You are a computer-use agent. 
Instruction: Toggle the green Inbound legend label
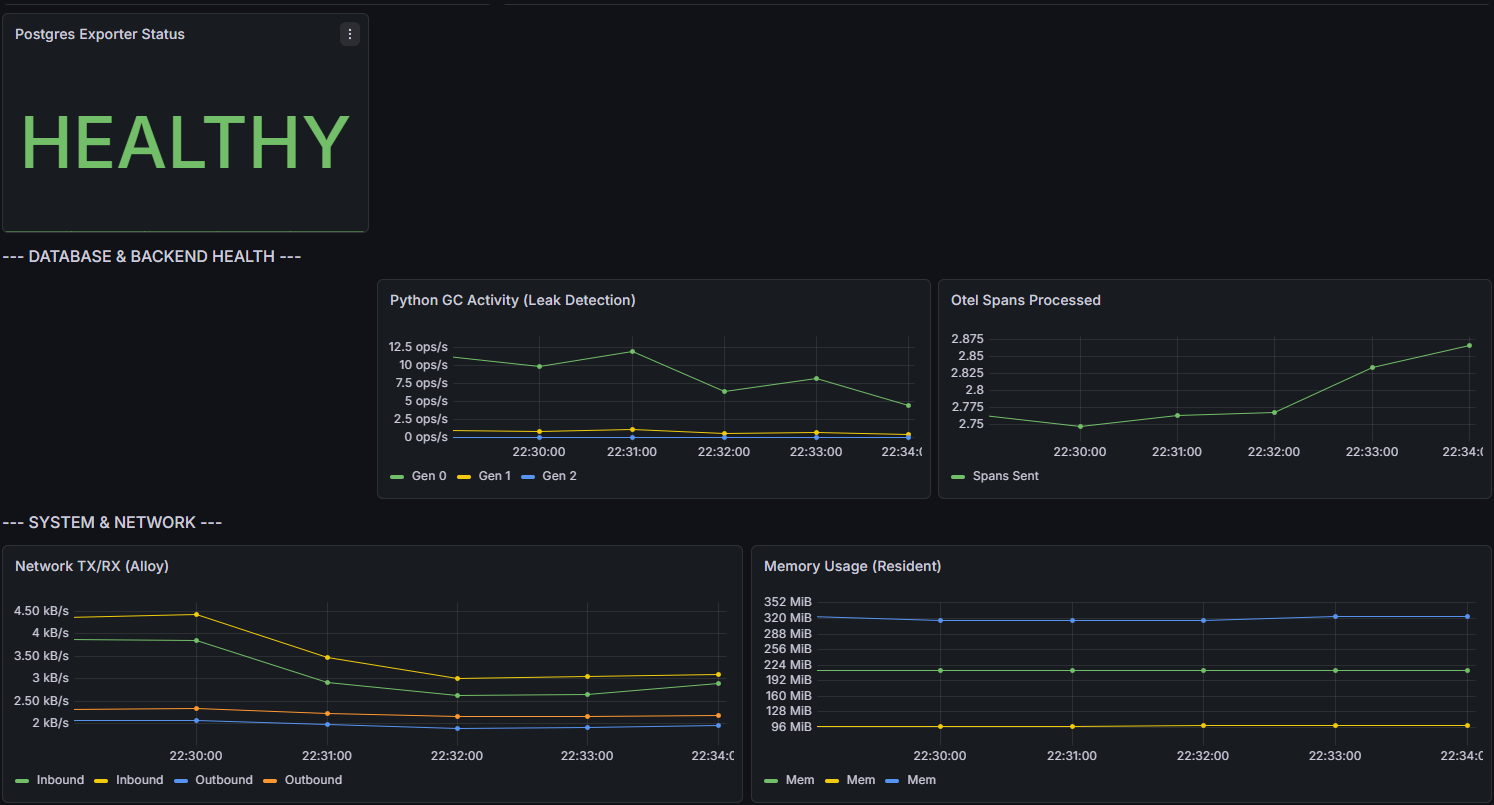click(x=60, y=780)
